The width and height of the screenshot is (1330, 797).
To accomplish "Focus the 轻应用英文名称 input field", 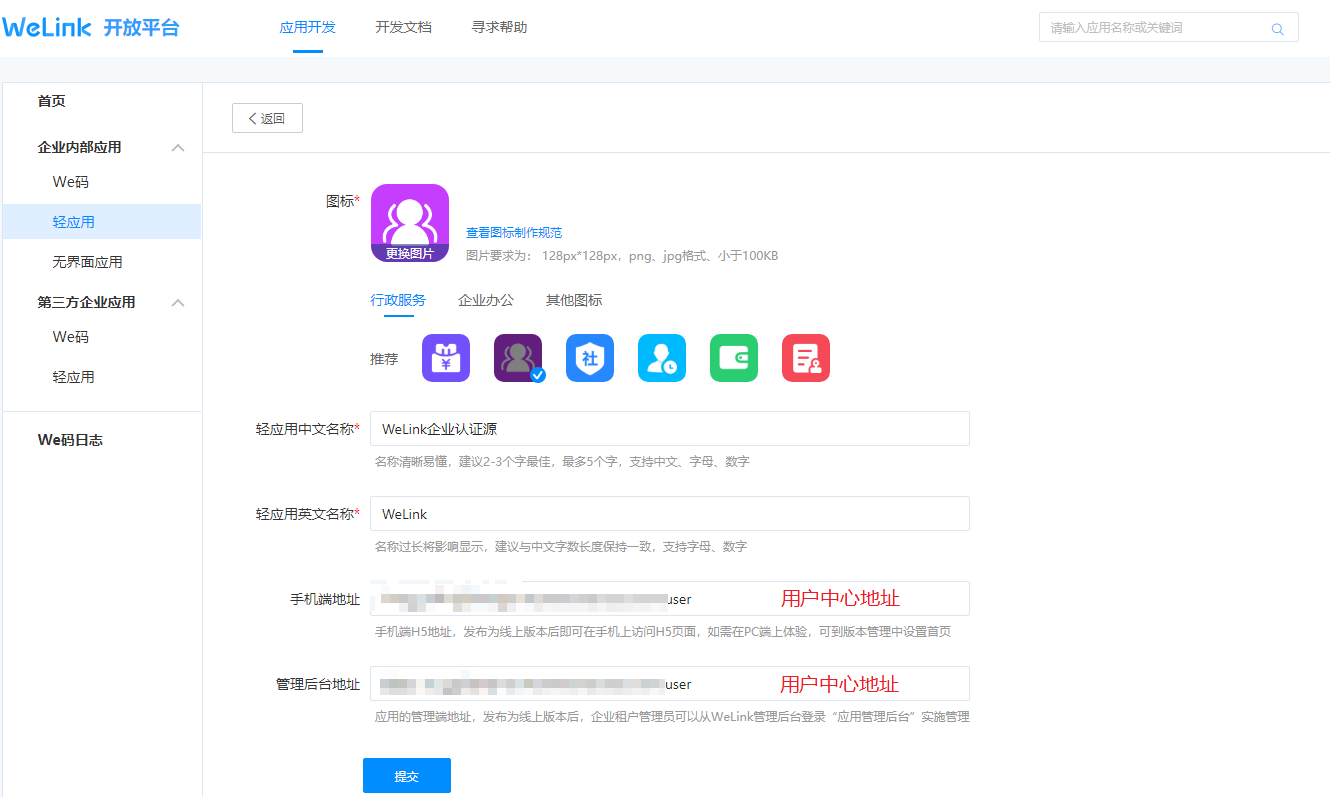I will coord(670,514).
